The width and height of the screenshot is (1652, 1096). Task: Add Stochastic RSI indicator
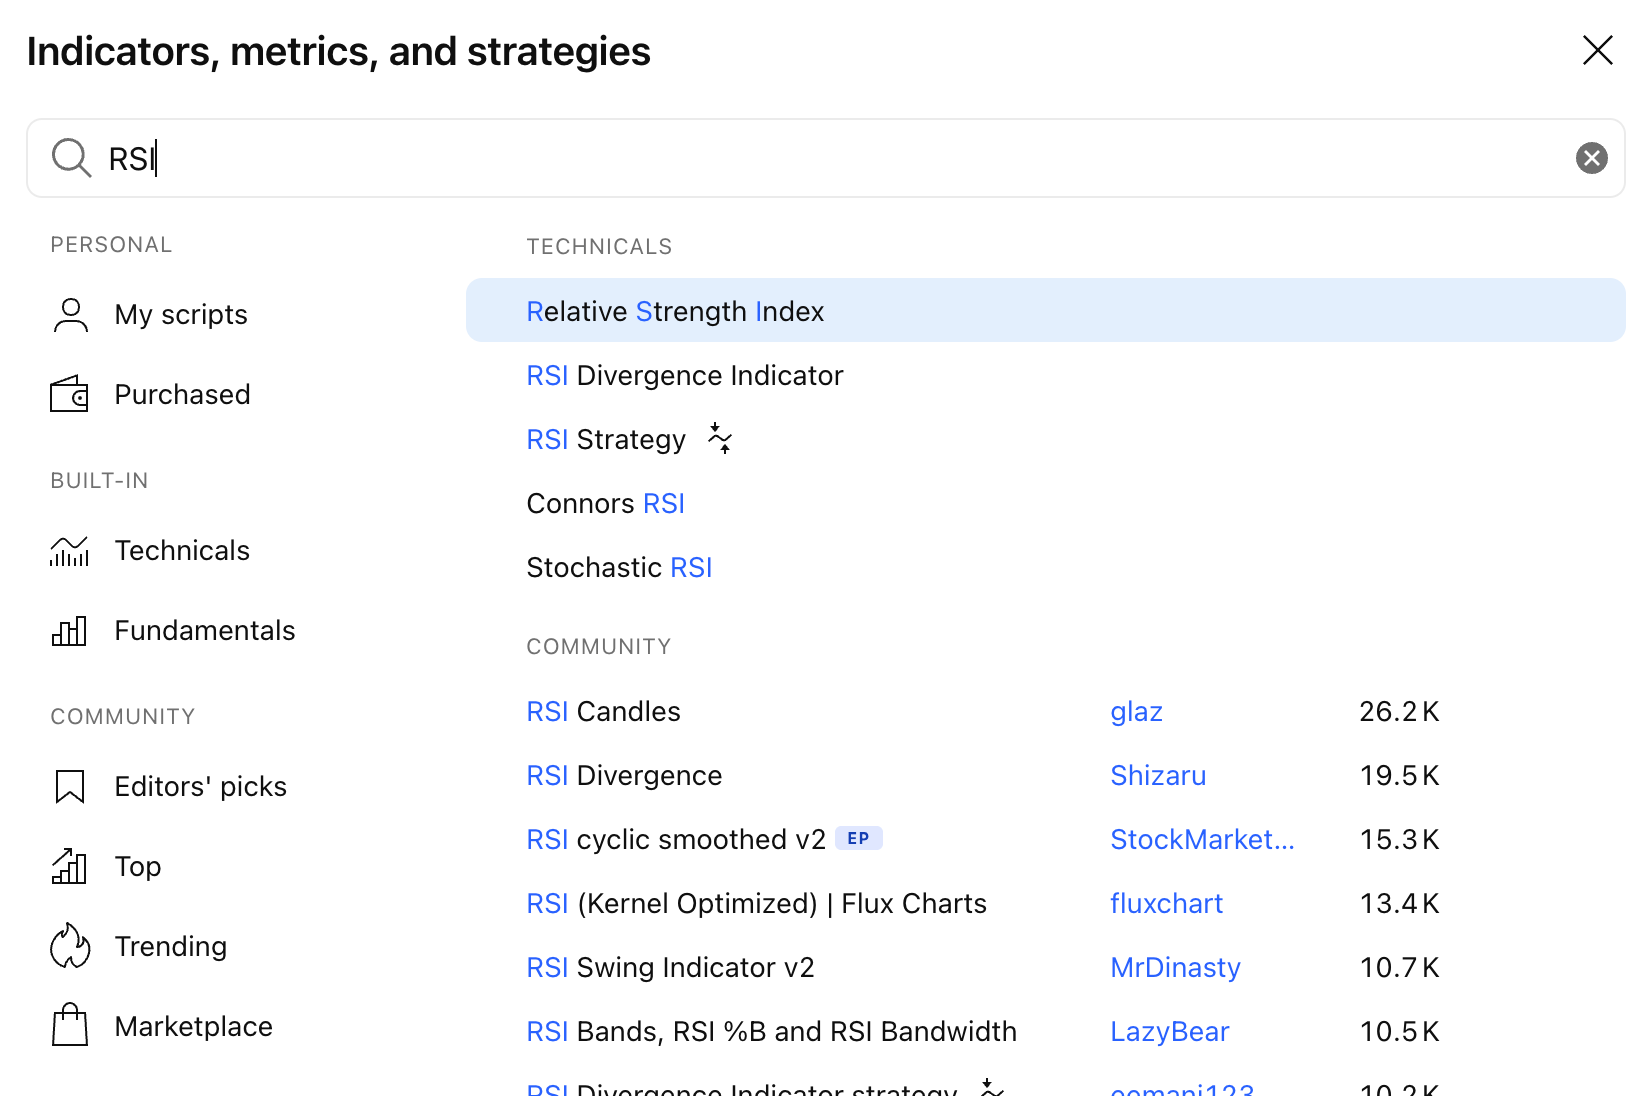(x=1045, y=567)
